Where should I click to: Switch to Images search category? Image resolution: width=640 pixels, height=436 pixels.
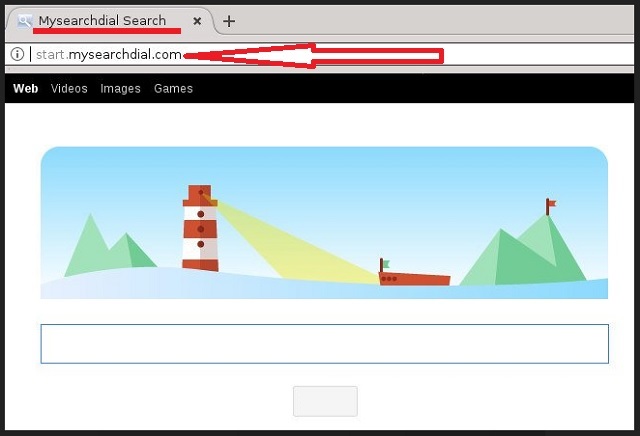(120, 89)
